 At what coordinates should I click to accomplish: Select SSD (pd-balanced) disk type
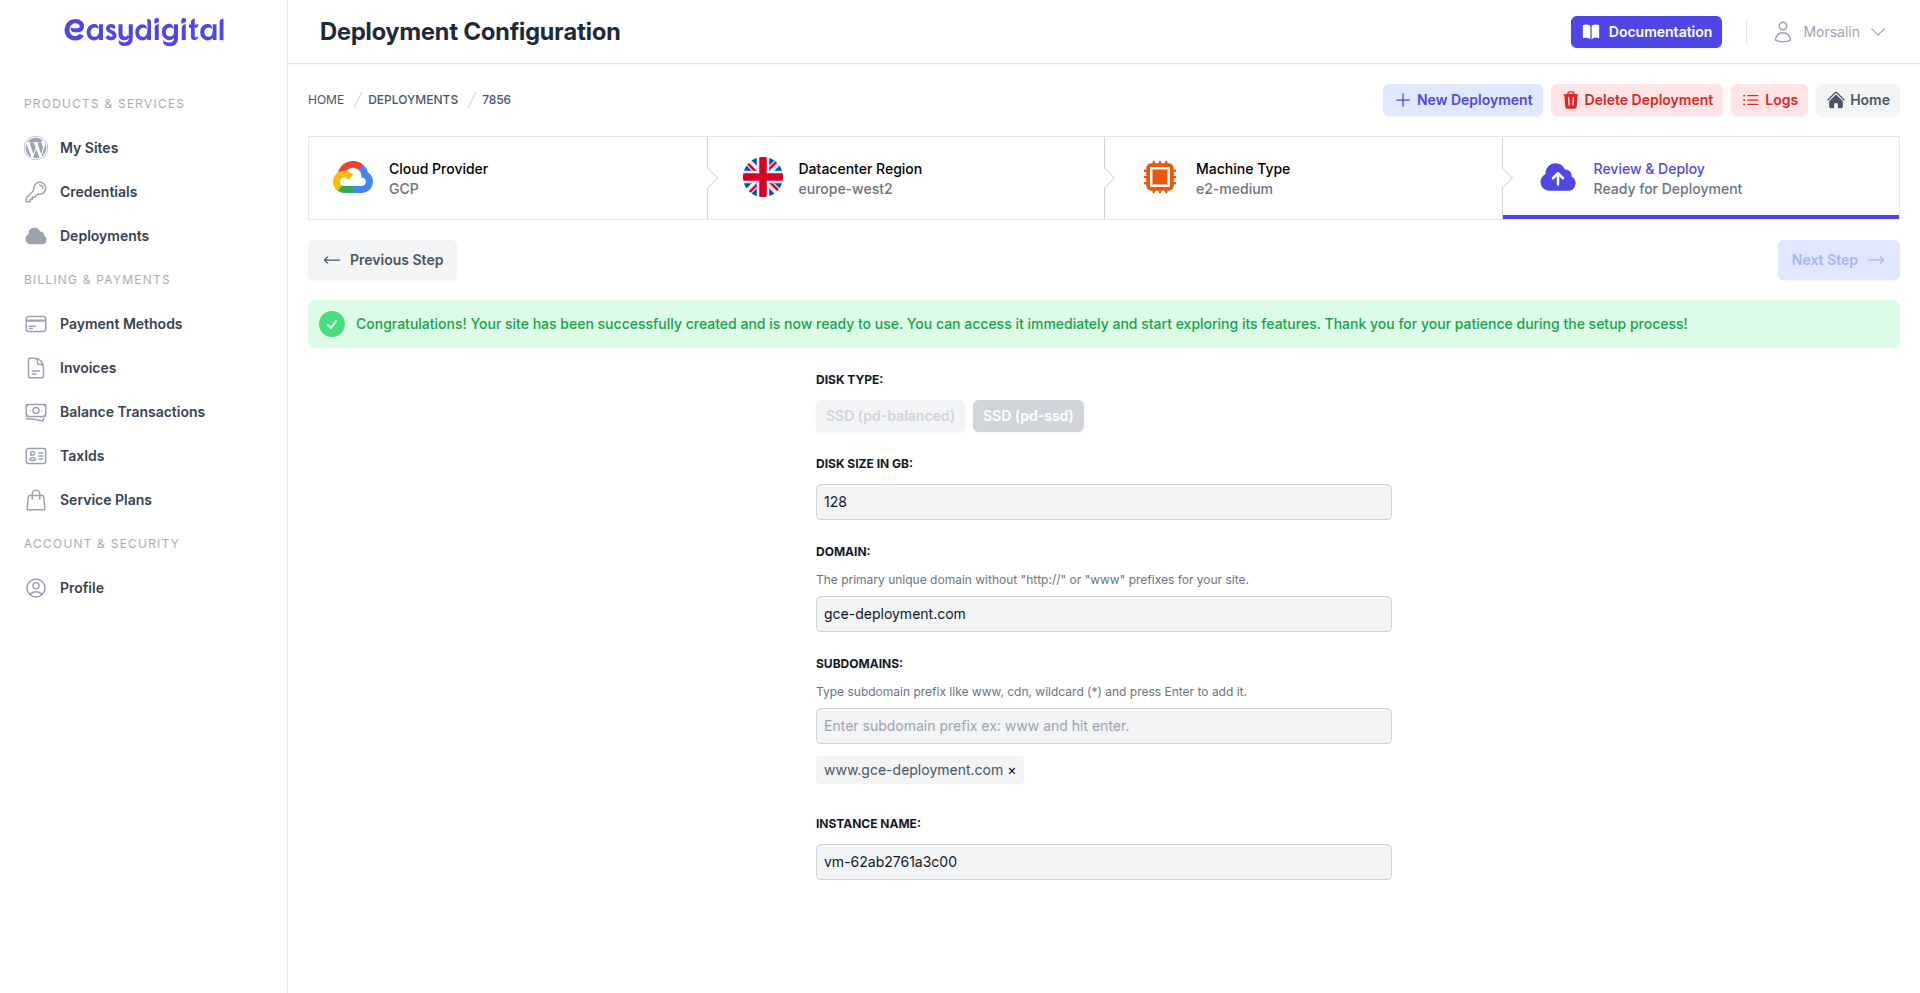pyautogui.click(x=890, y=416)
